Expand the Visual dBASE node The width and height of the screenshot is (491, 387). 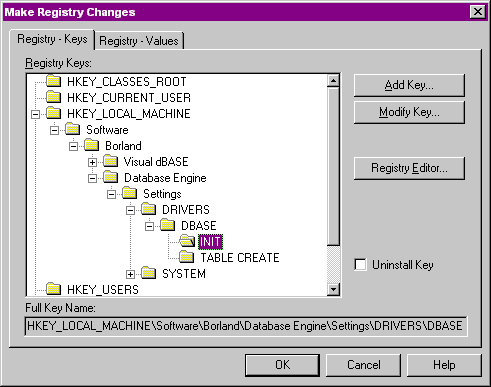[92, 162]
